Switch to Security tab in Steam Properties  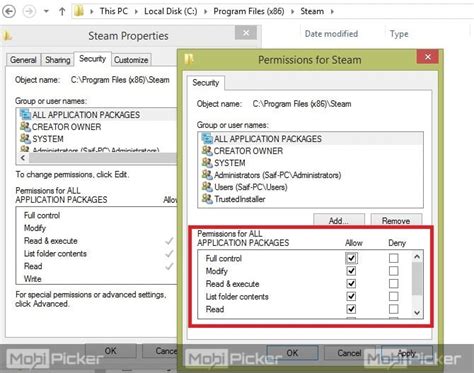click(92, 59)
